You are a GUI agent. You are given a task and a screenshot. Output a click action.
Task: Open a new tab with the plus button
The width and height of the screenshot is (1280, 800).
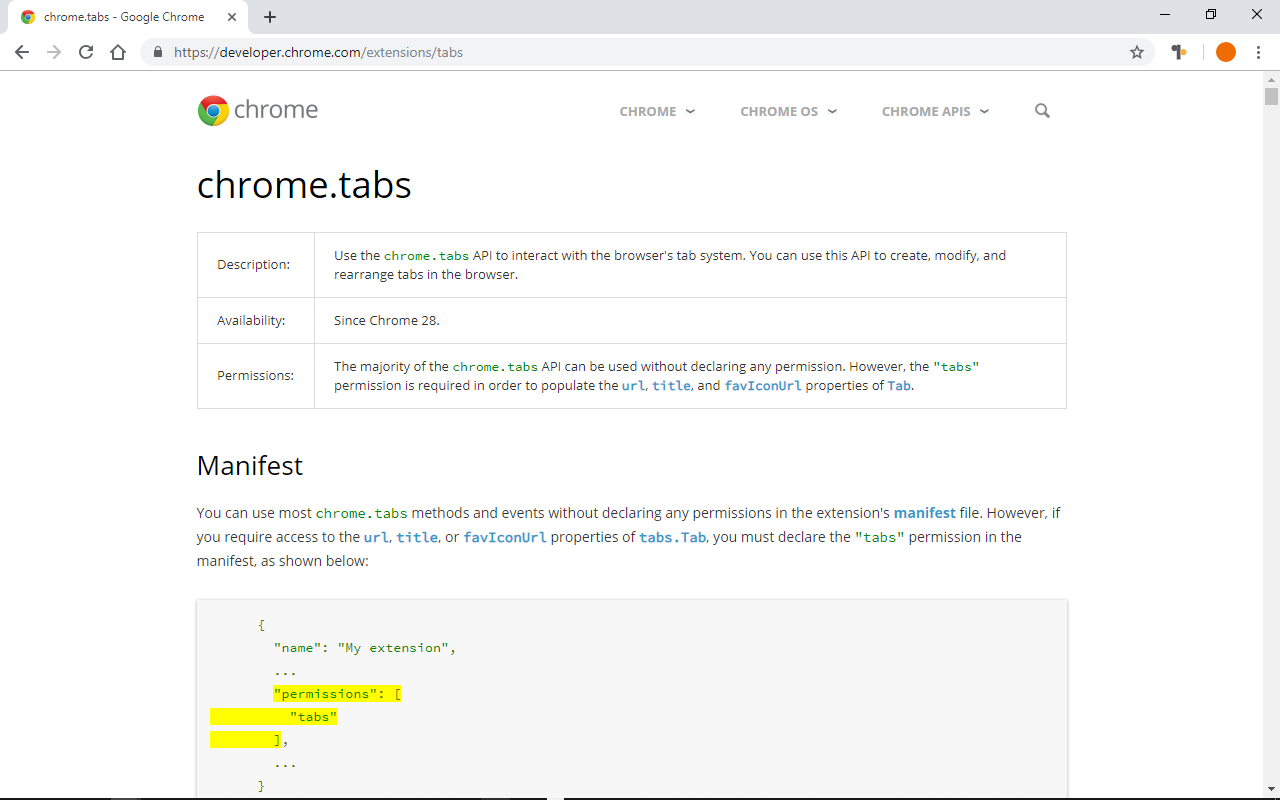270,17
